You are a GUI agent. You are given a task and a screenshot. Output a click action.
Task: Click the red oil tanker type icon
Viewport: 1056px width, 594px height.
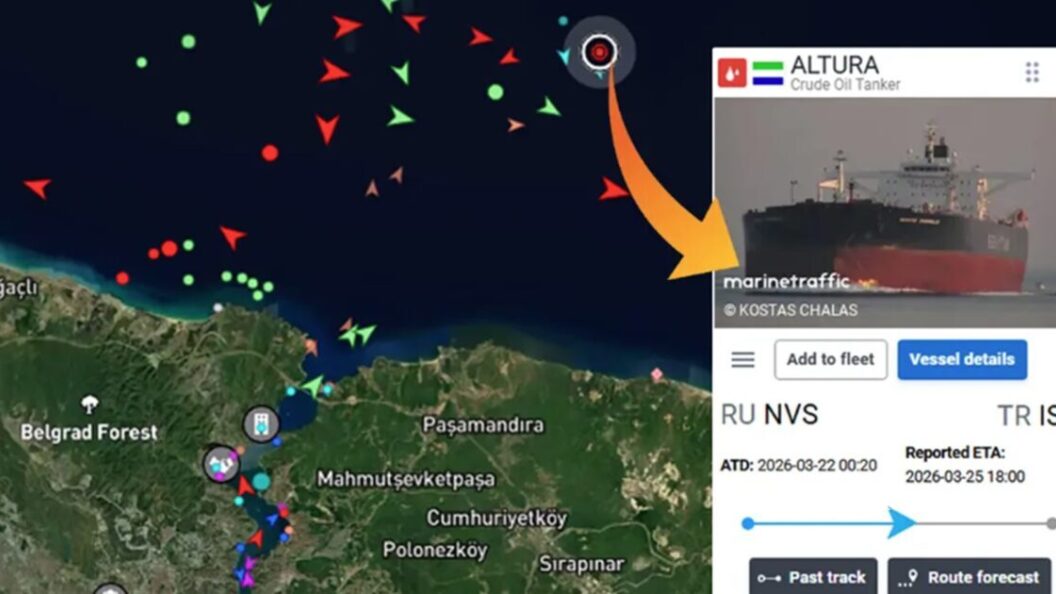pos(732,73)
